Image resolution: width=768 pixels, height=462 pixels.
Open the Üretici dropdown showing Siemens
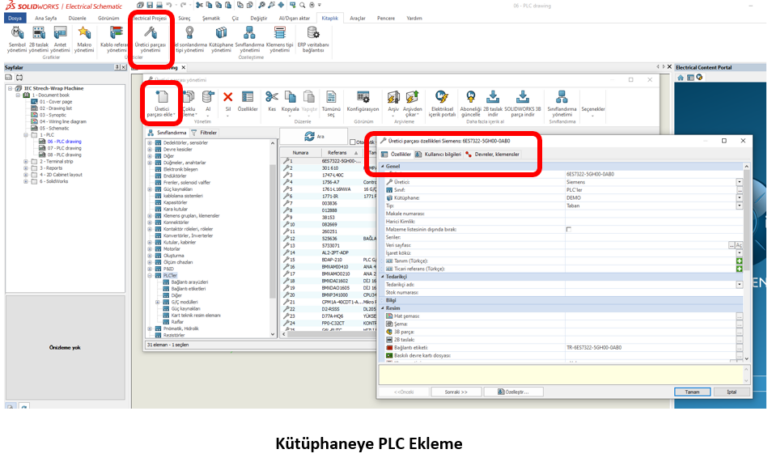(x=739, y=182)
